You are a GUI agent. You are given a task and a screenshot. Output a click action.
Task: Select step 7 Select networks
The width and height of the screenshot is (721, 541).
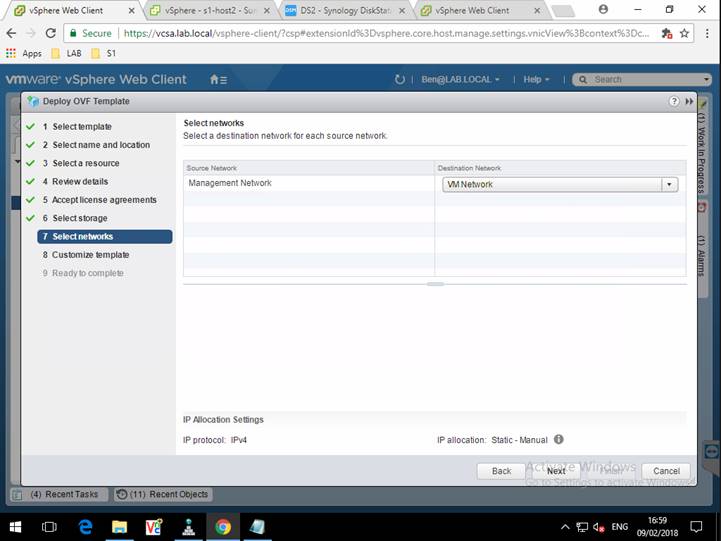pos(105,236)
